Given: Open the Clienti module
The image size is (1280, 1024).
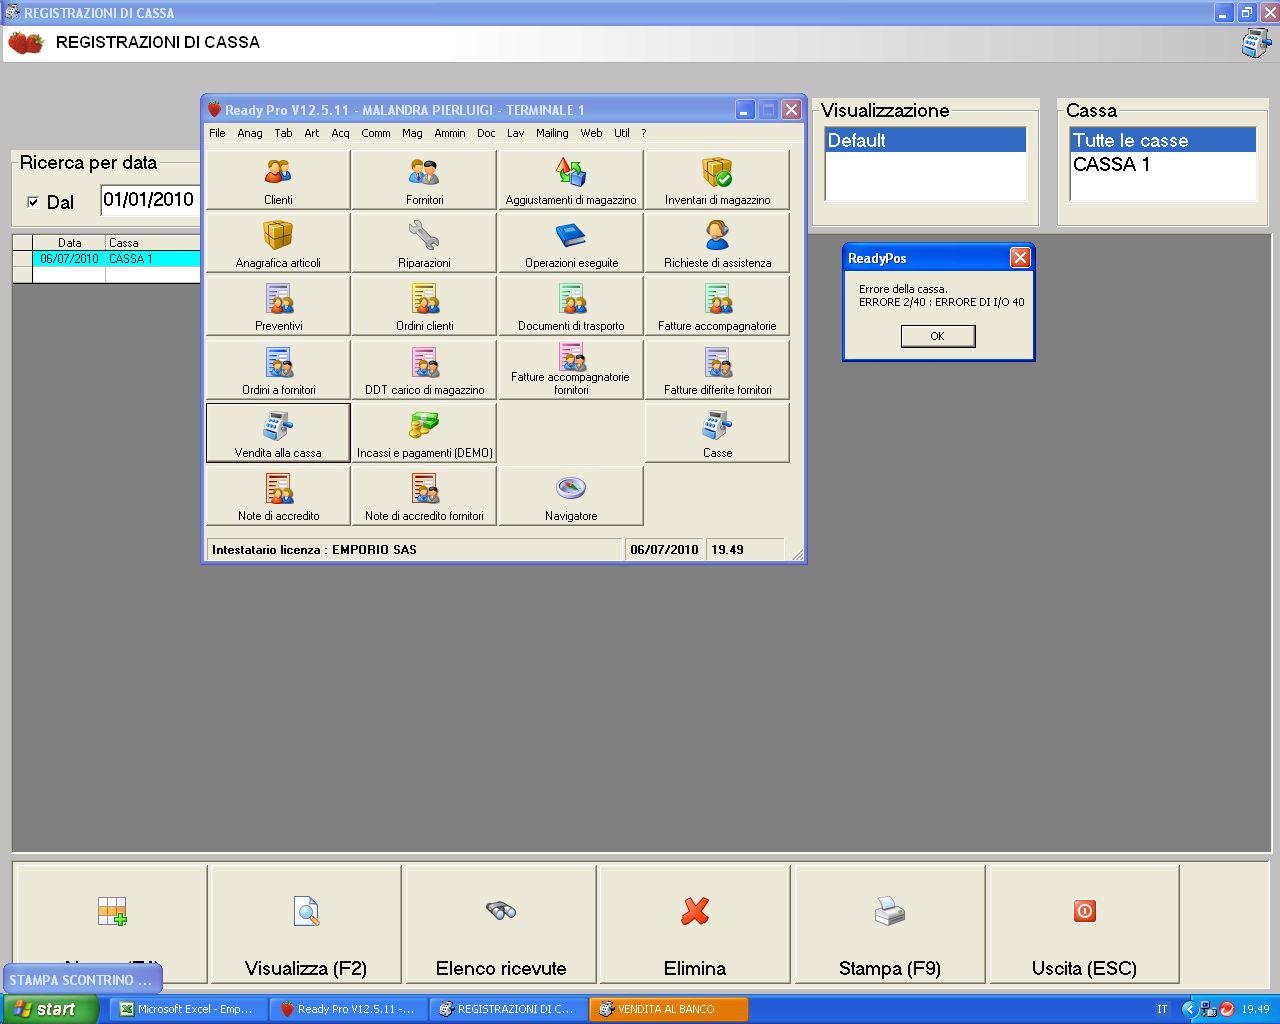Looking at the screenshot, I should point(278,179).
